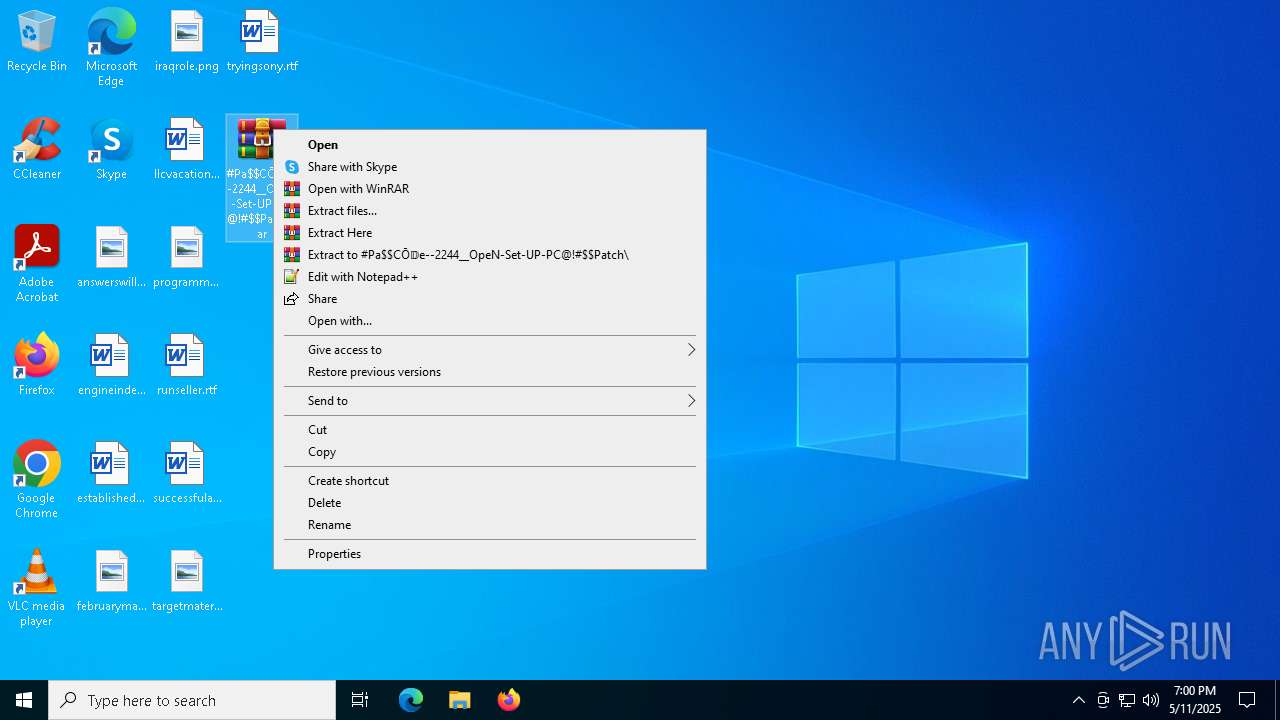
Task: Choose Restore previous versions
Action: [x=490, y=372]
